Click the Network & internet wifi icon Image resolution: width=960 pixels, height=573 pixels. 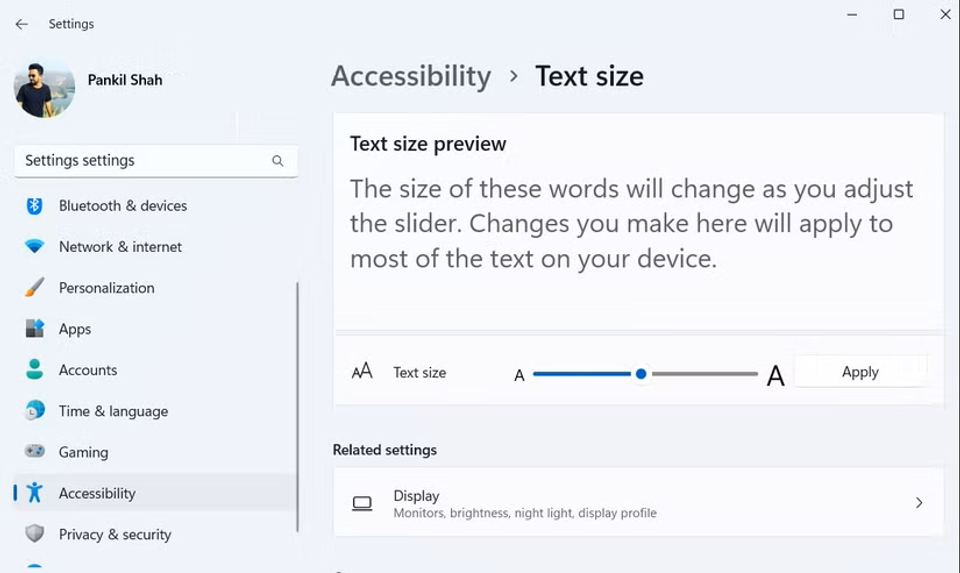[34, 247]
